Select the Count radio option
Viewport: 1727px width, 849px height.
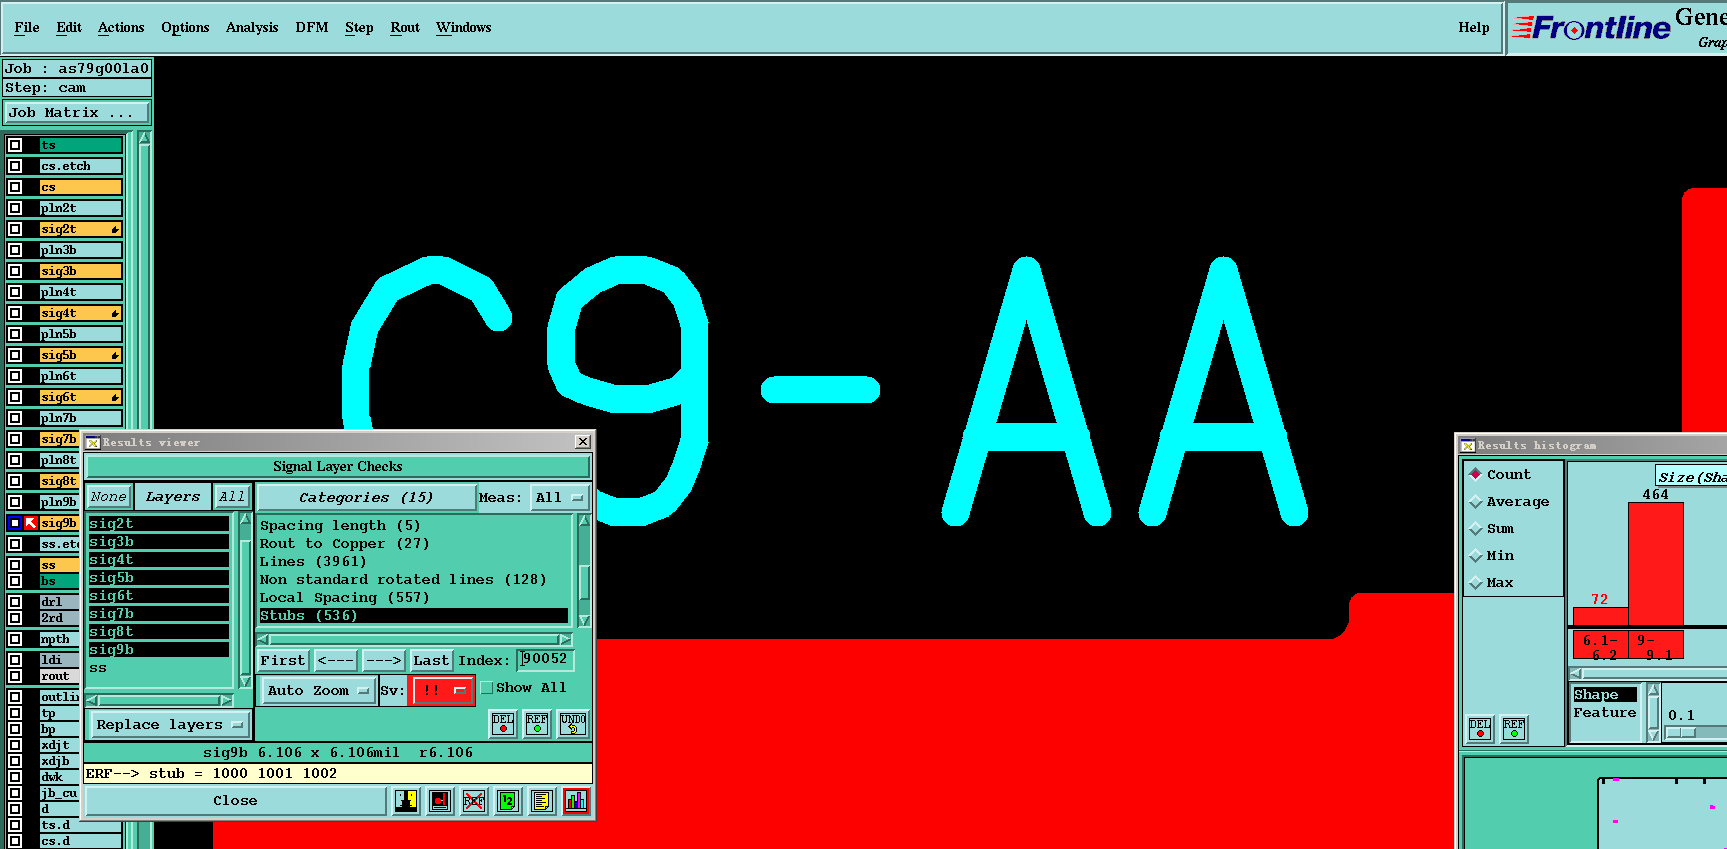point(1476,474)
